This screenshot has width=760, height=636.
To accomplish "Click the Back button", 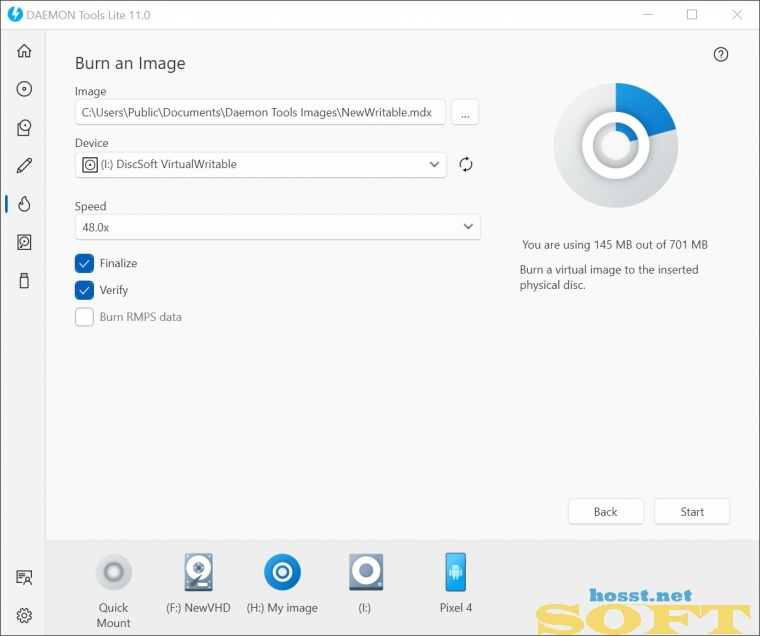I will pos(606,511).
